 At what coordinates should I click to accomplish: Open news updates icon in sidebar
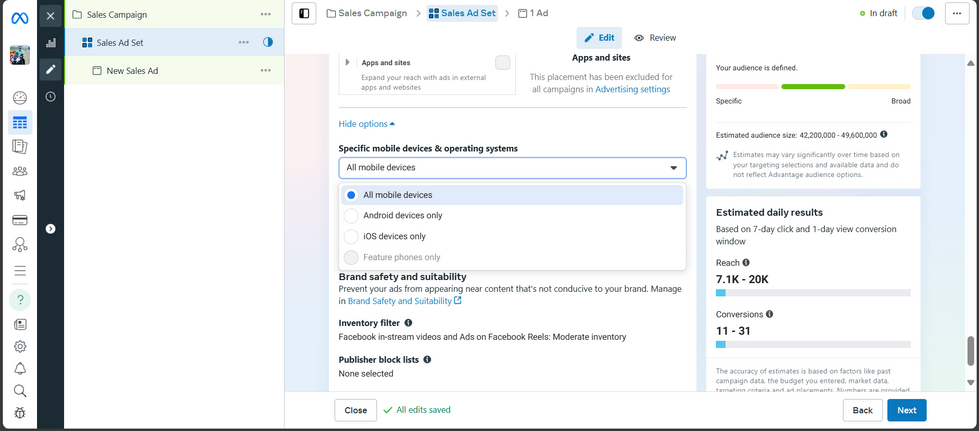(20, 324)
